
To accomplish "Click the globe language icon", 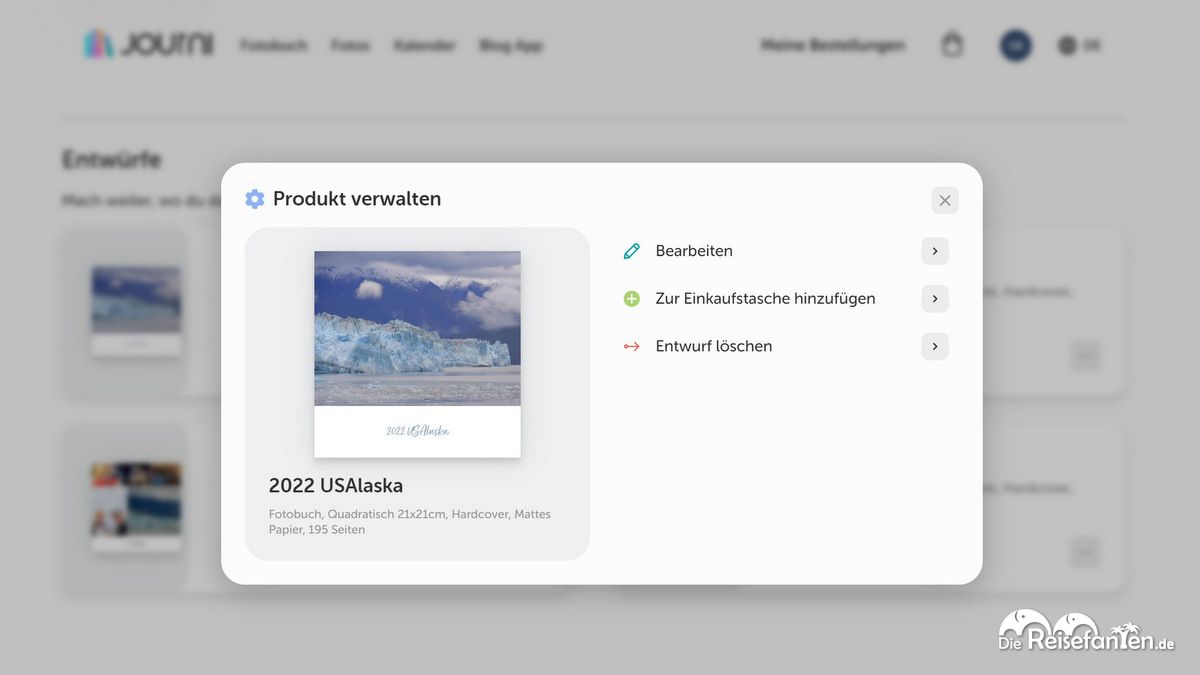I will point(1067,45).
